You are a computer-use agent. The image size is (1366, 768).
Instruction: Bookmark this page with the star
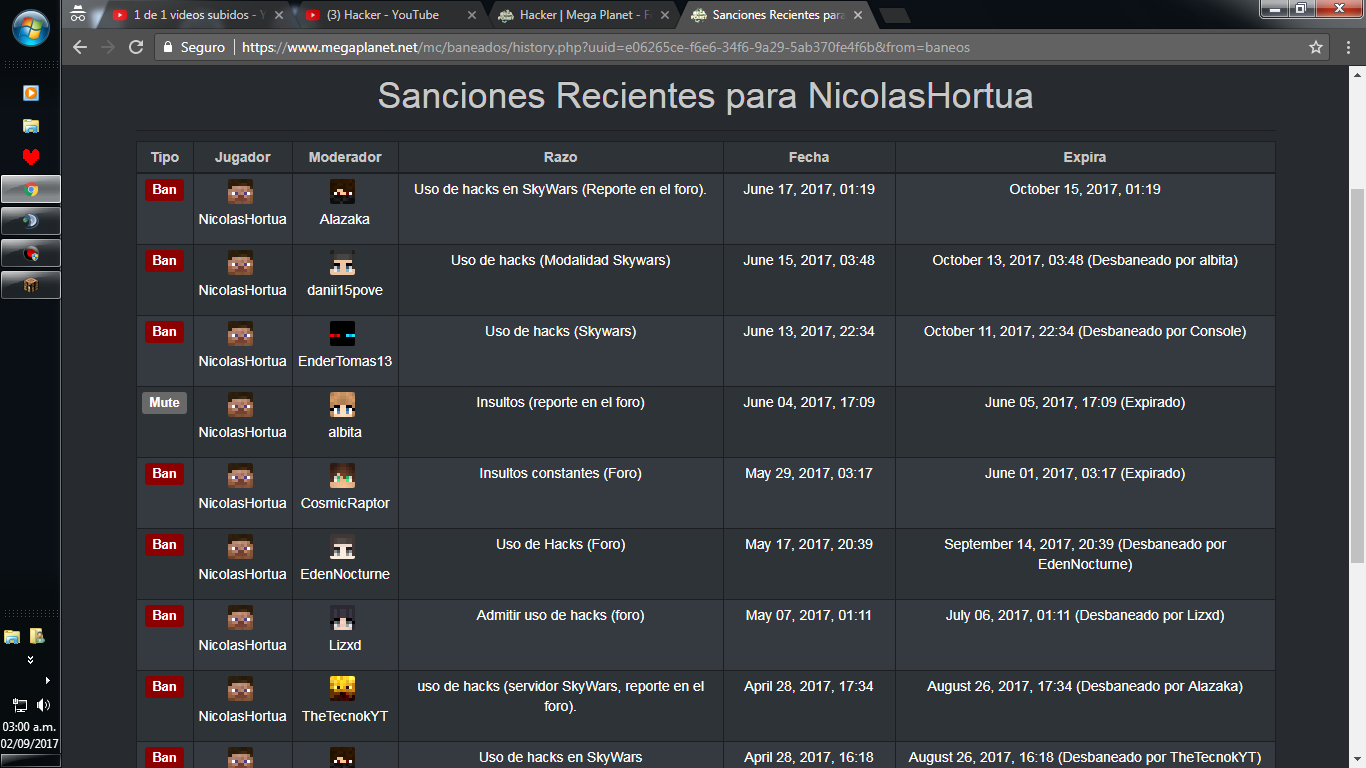pyautogui.click(x=1316, y=47)
